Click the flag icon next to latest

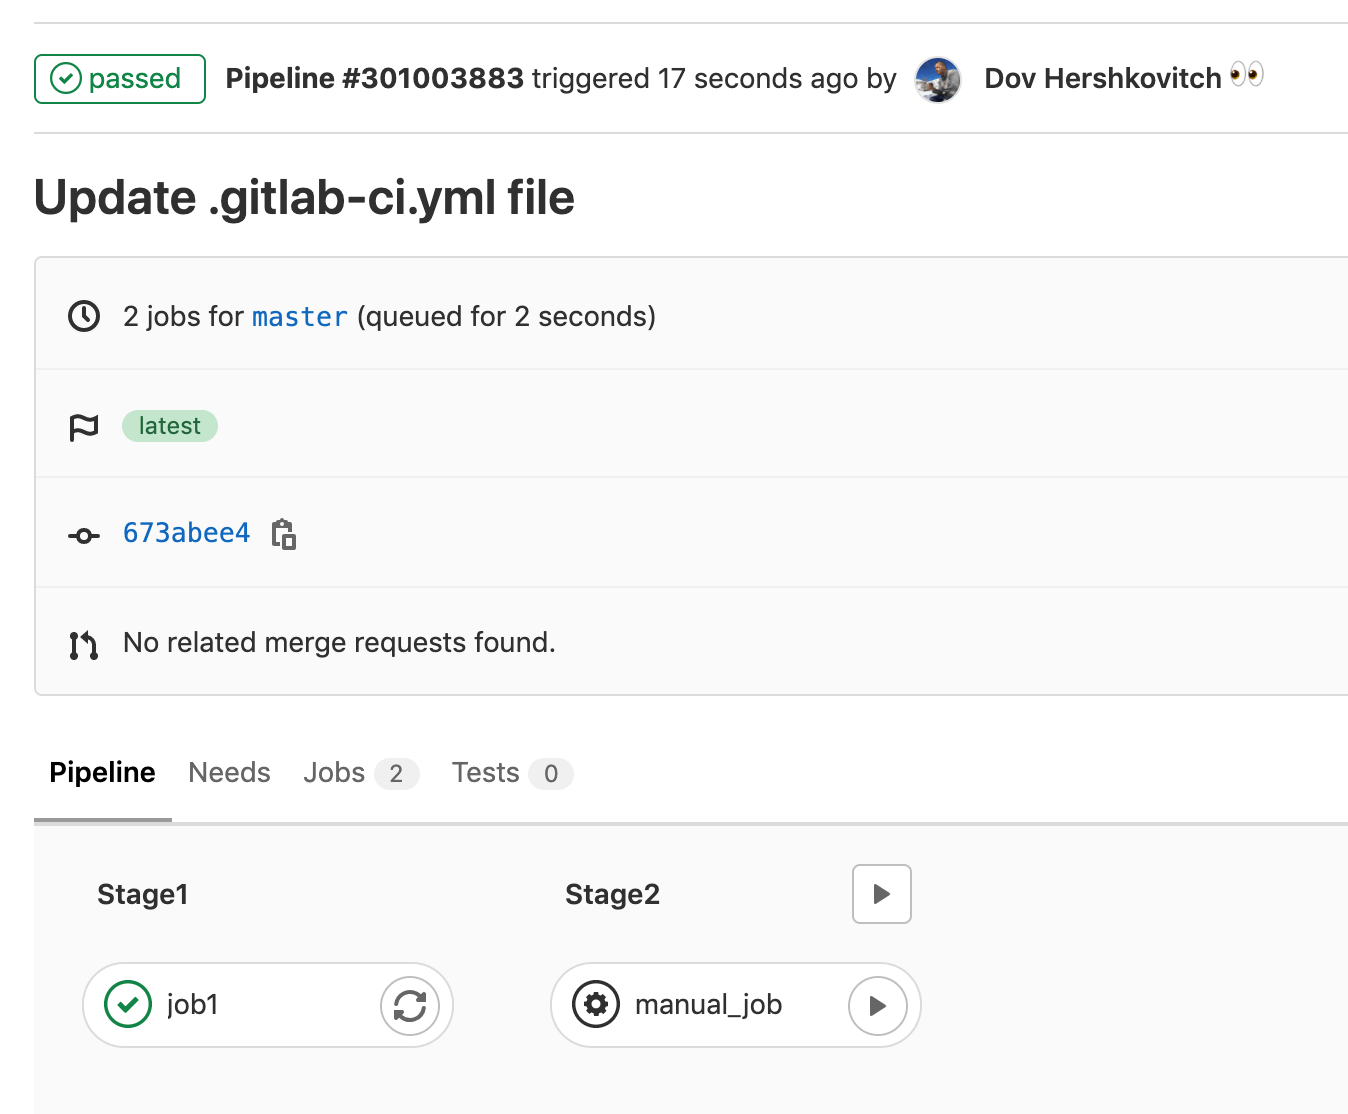(x=84, y=427)
